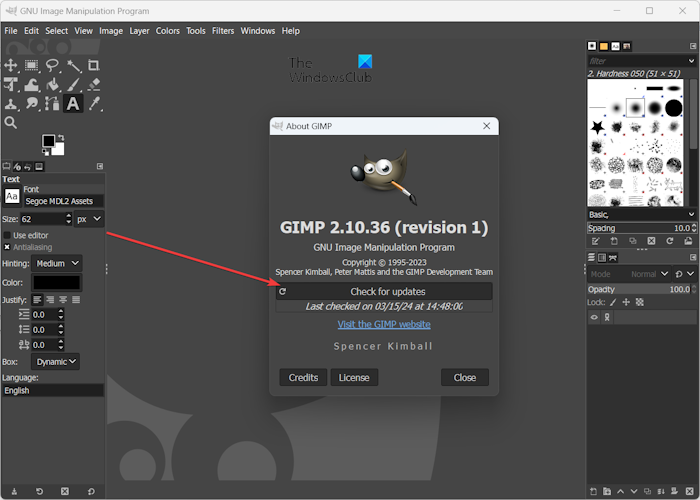The width and height of the screenshot is (700, 500).
Task: Select the Rectangle Select tool
Action: point(31,65)
